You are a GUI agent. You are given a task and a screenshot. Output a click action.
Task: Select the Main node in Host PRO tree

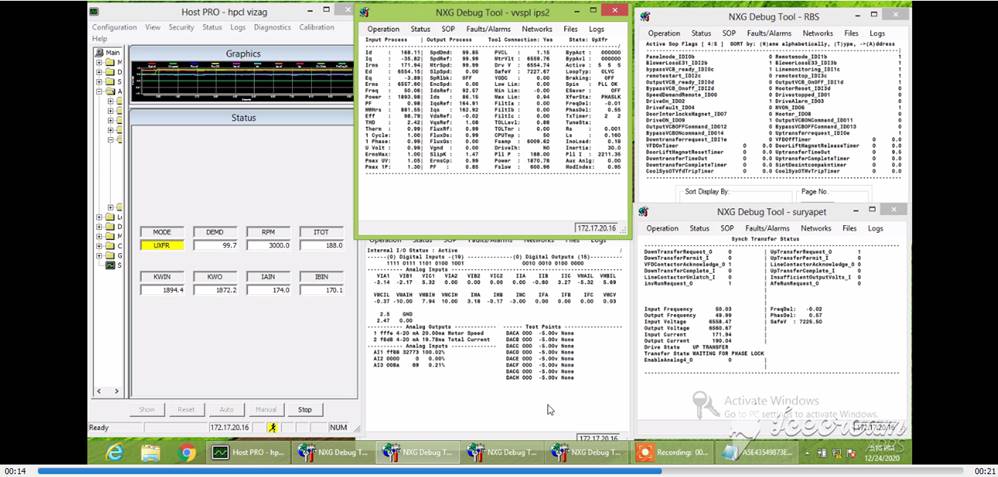point(109,53)
